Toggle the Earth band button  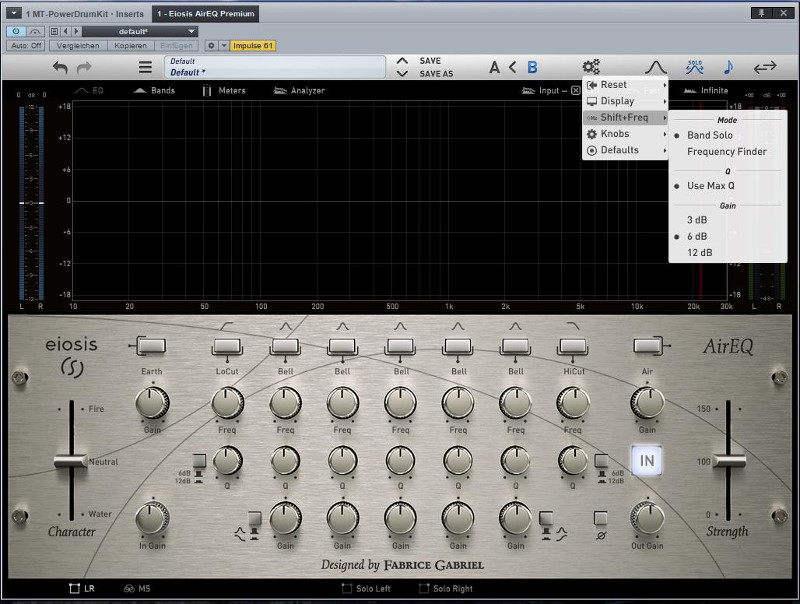tap(151, 346)
